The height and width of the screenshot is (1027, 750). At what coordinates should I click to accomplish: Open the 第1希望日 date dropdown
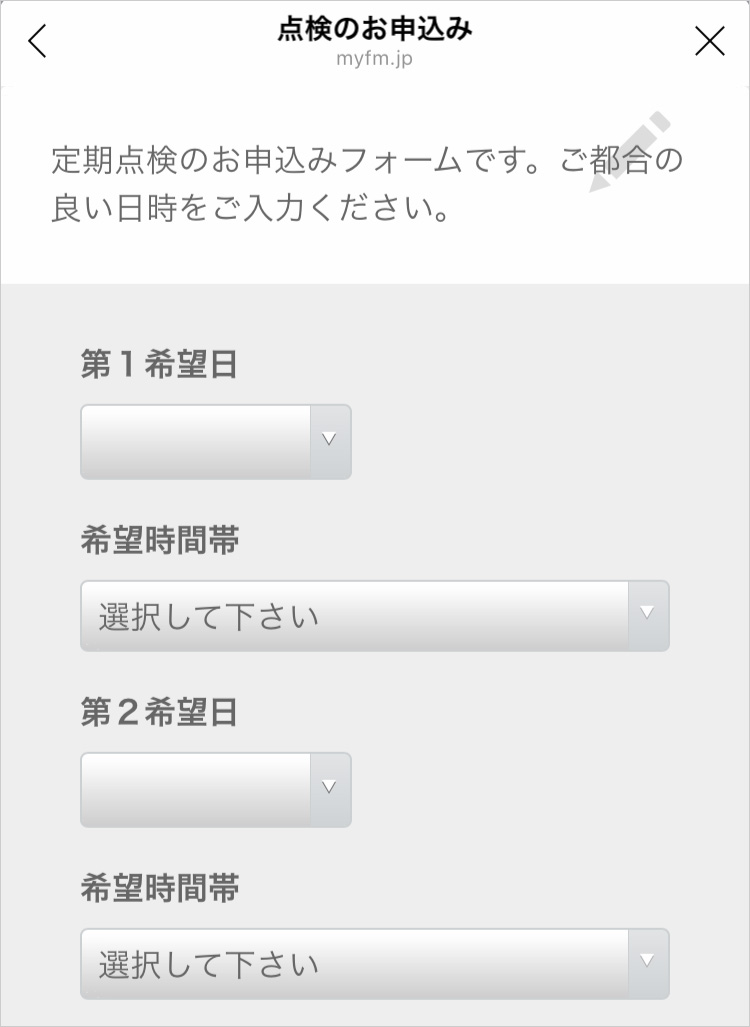click(x=216, y=442)
